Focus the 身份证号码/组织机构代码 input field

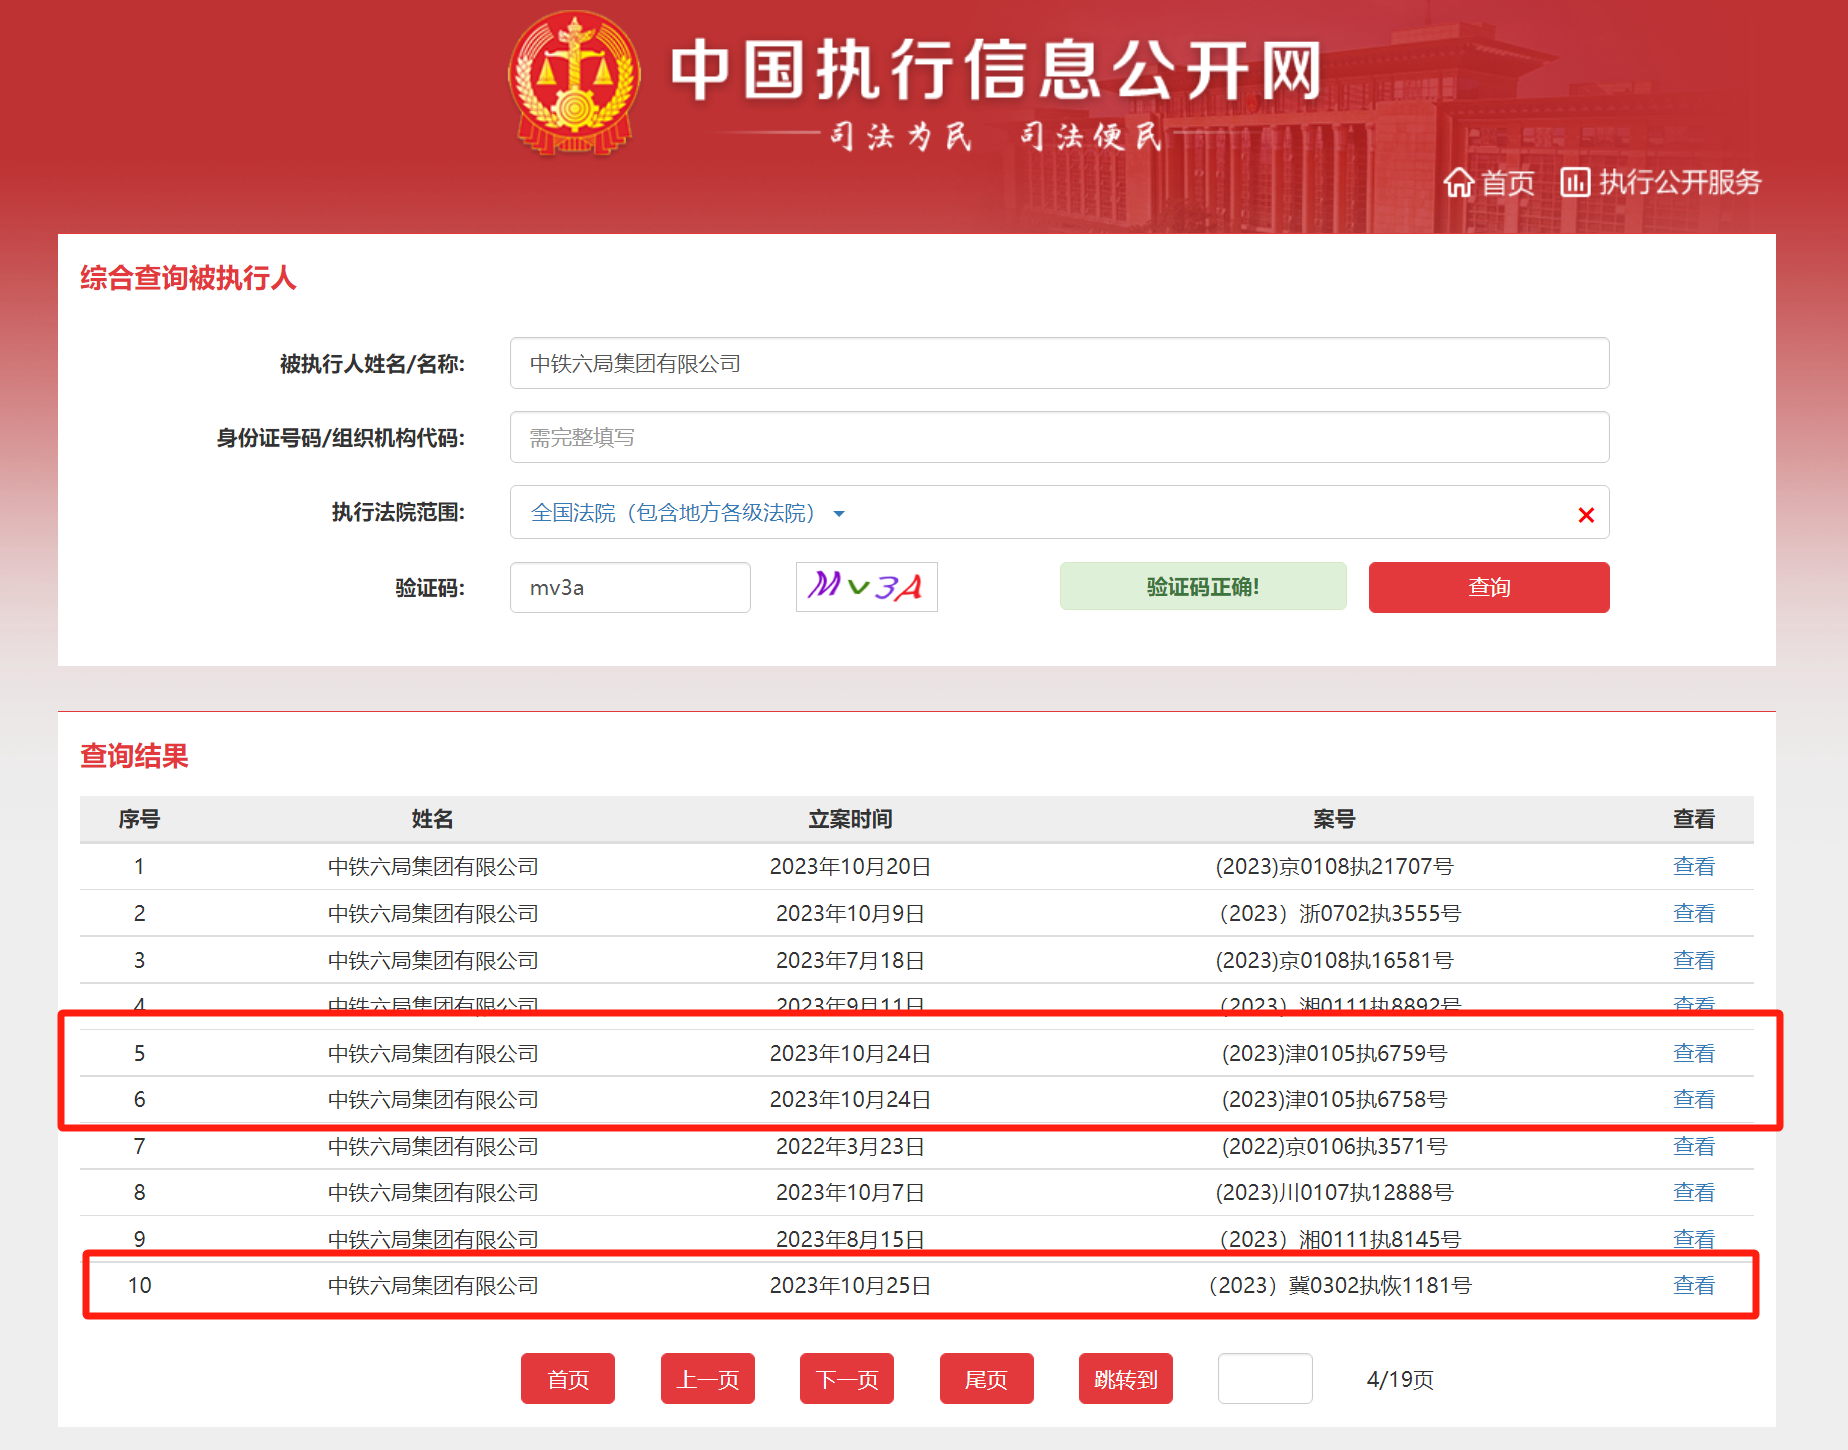pos(1059,437)
